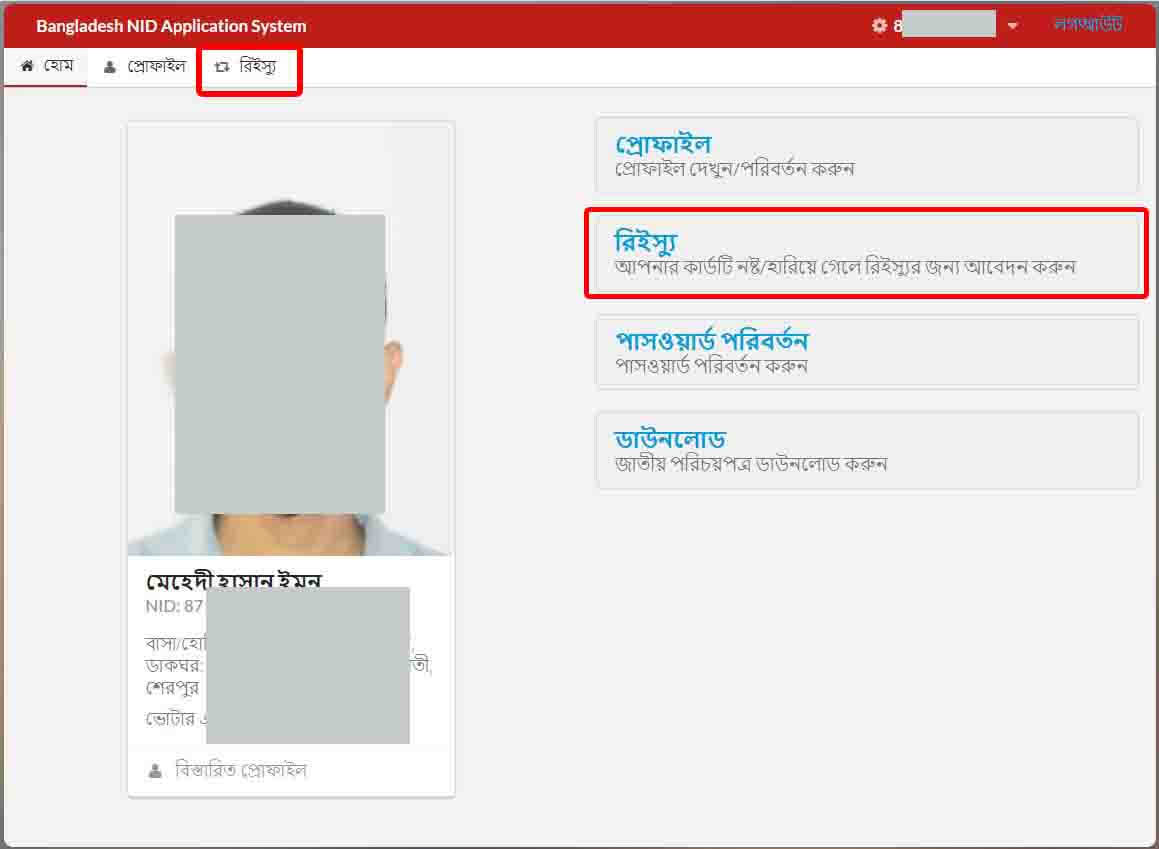
Task: Click the profile photo thumbnail
Action: 290,340
